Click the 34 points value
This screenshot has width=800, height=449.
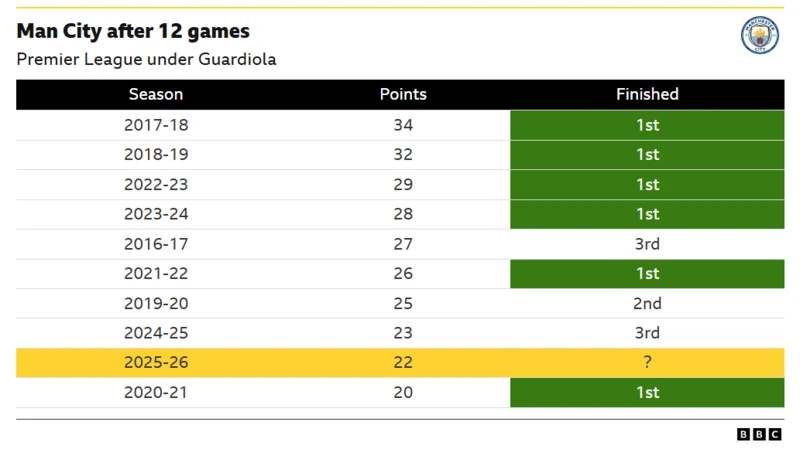pos(403,125)
